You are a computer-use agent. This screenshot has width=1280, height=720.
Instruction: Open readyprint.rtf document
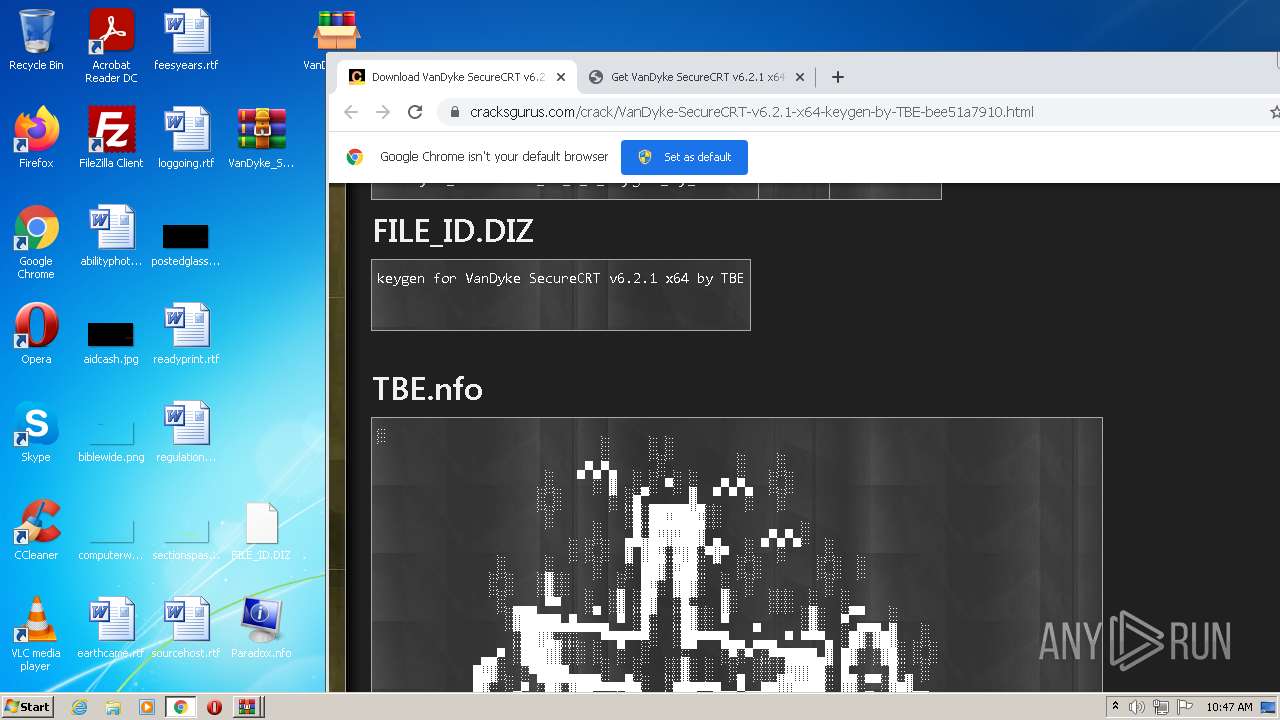186,334
